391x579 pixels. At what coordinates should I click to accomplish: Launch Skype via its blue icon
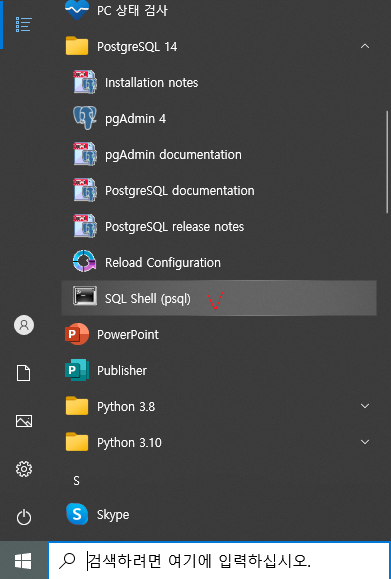(x=77, y=514)
